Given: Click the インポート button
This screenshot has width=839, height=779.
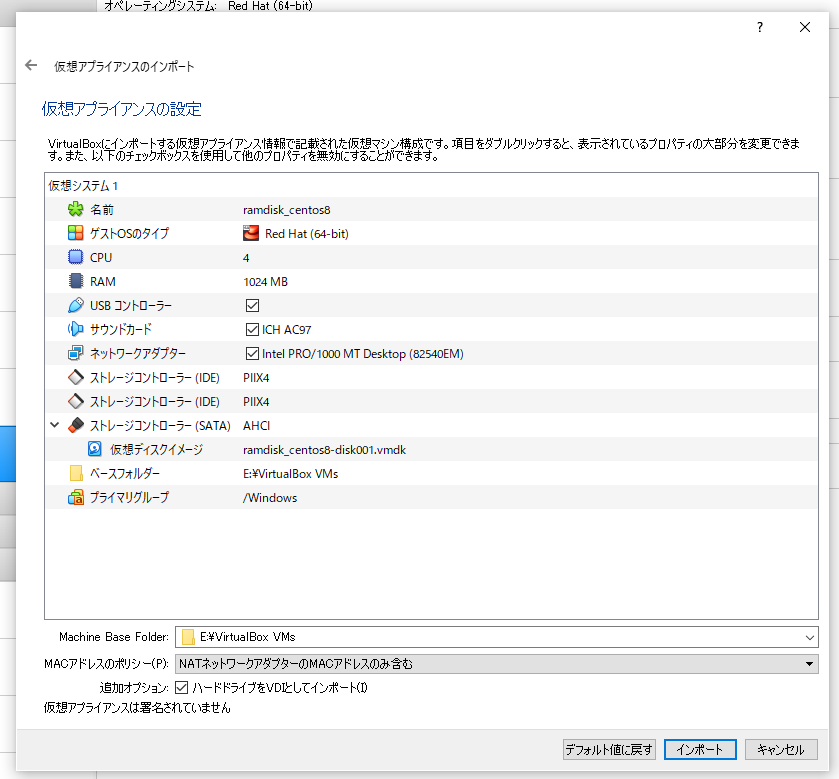Looking at the screenshot, I should pyautogui.click(x=700, y=750).
